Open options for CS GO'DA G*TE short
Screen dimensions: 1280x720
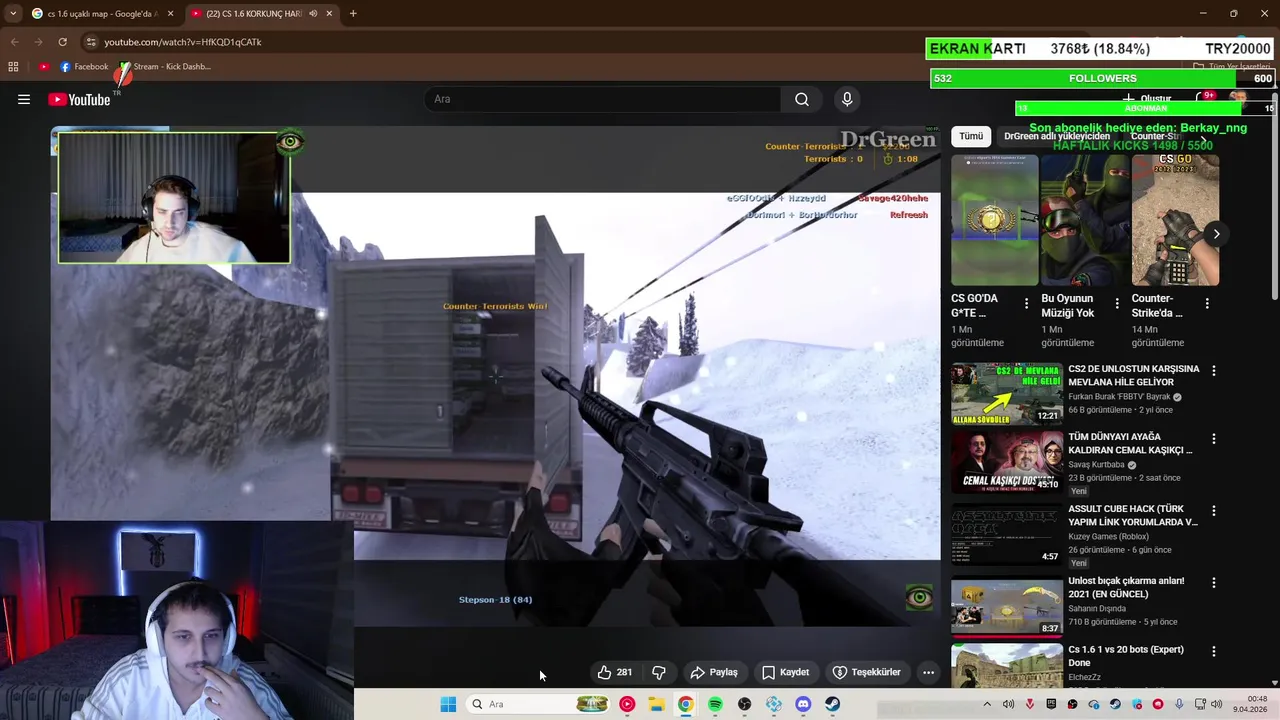tap(1026, 303)
